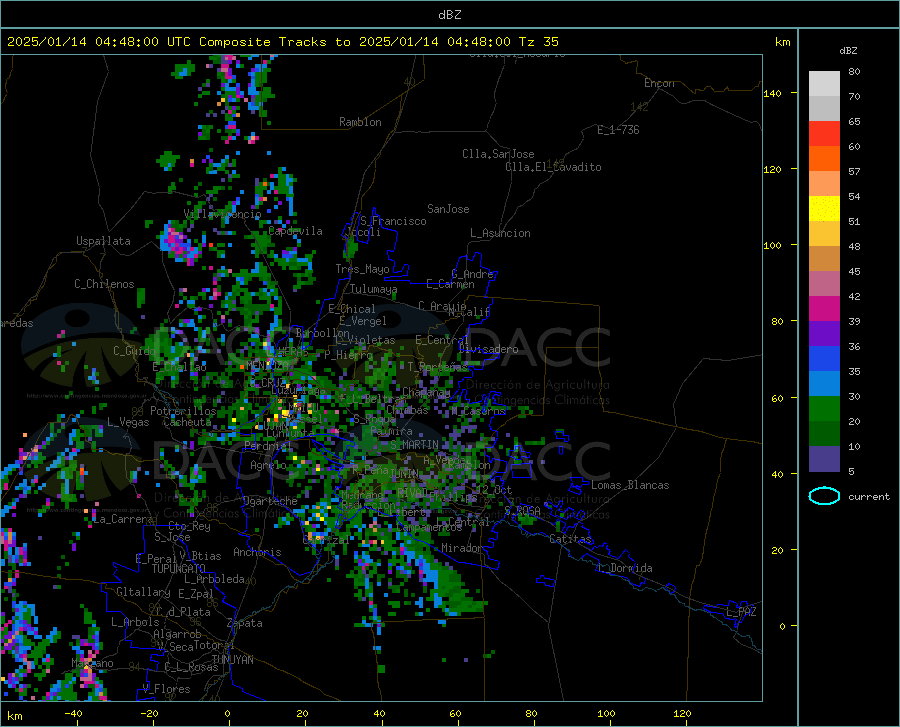900x727 pixels.
Task: Click the E_1-736 map label
Action: (618, 130)
